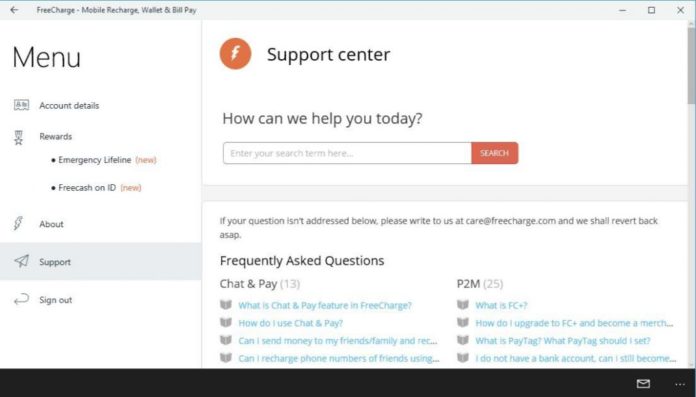
Task: Click the Rewards medal icon
Action: point(18,138)
